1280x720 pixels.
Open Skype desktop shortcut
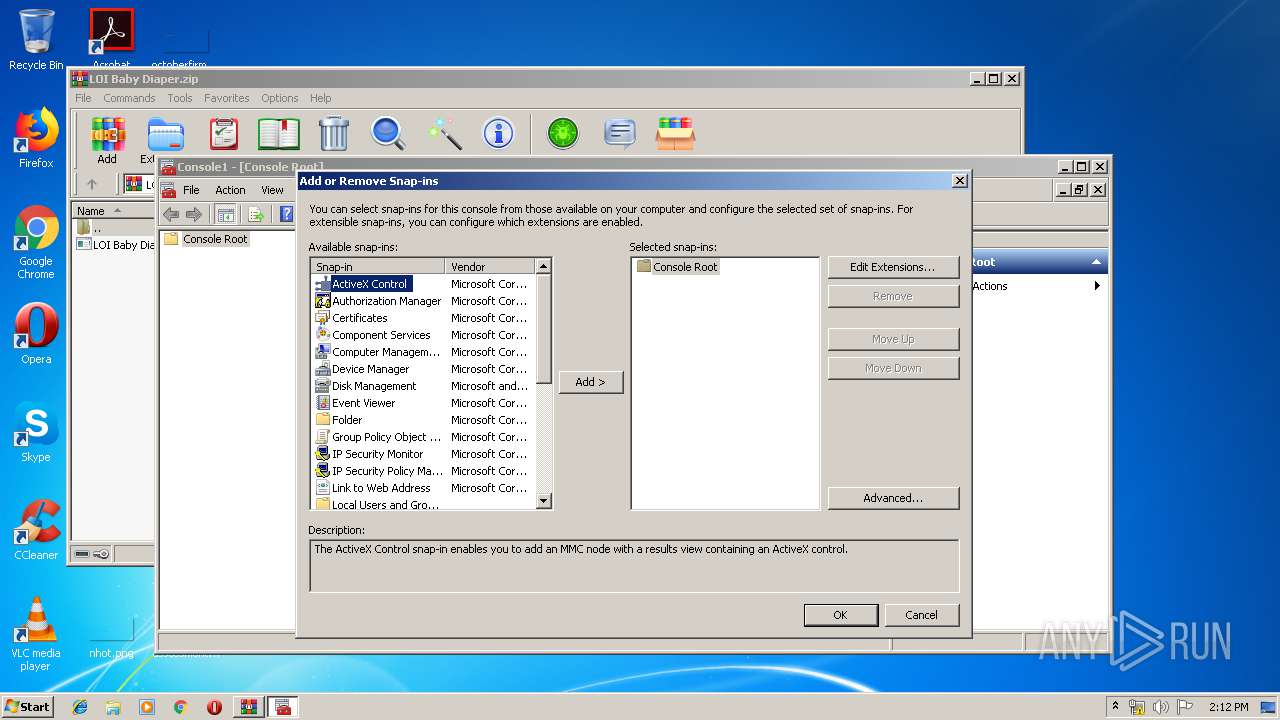36,432
